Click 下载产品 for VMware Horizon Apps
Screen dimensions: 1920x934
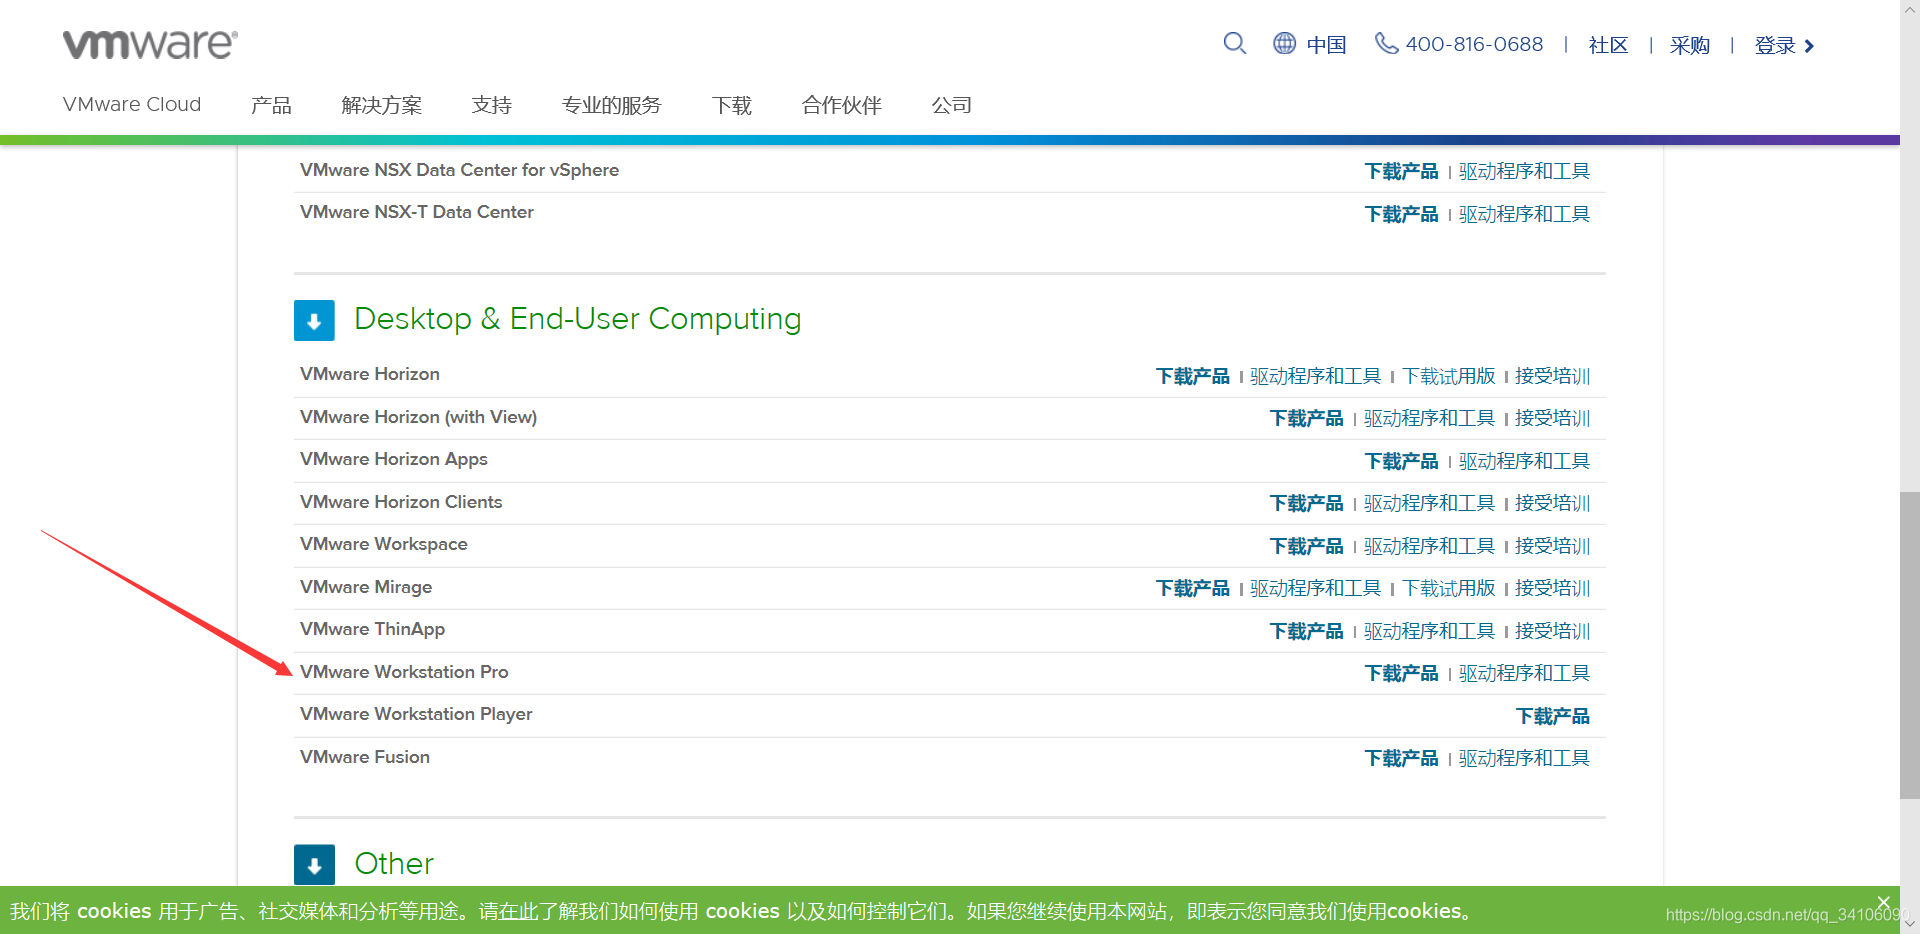(1401, 461)
